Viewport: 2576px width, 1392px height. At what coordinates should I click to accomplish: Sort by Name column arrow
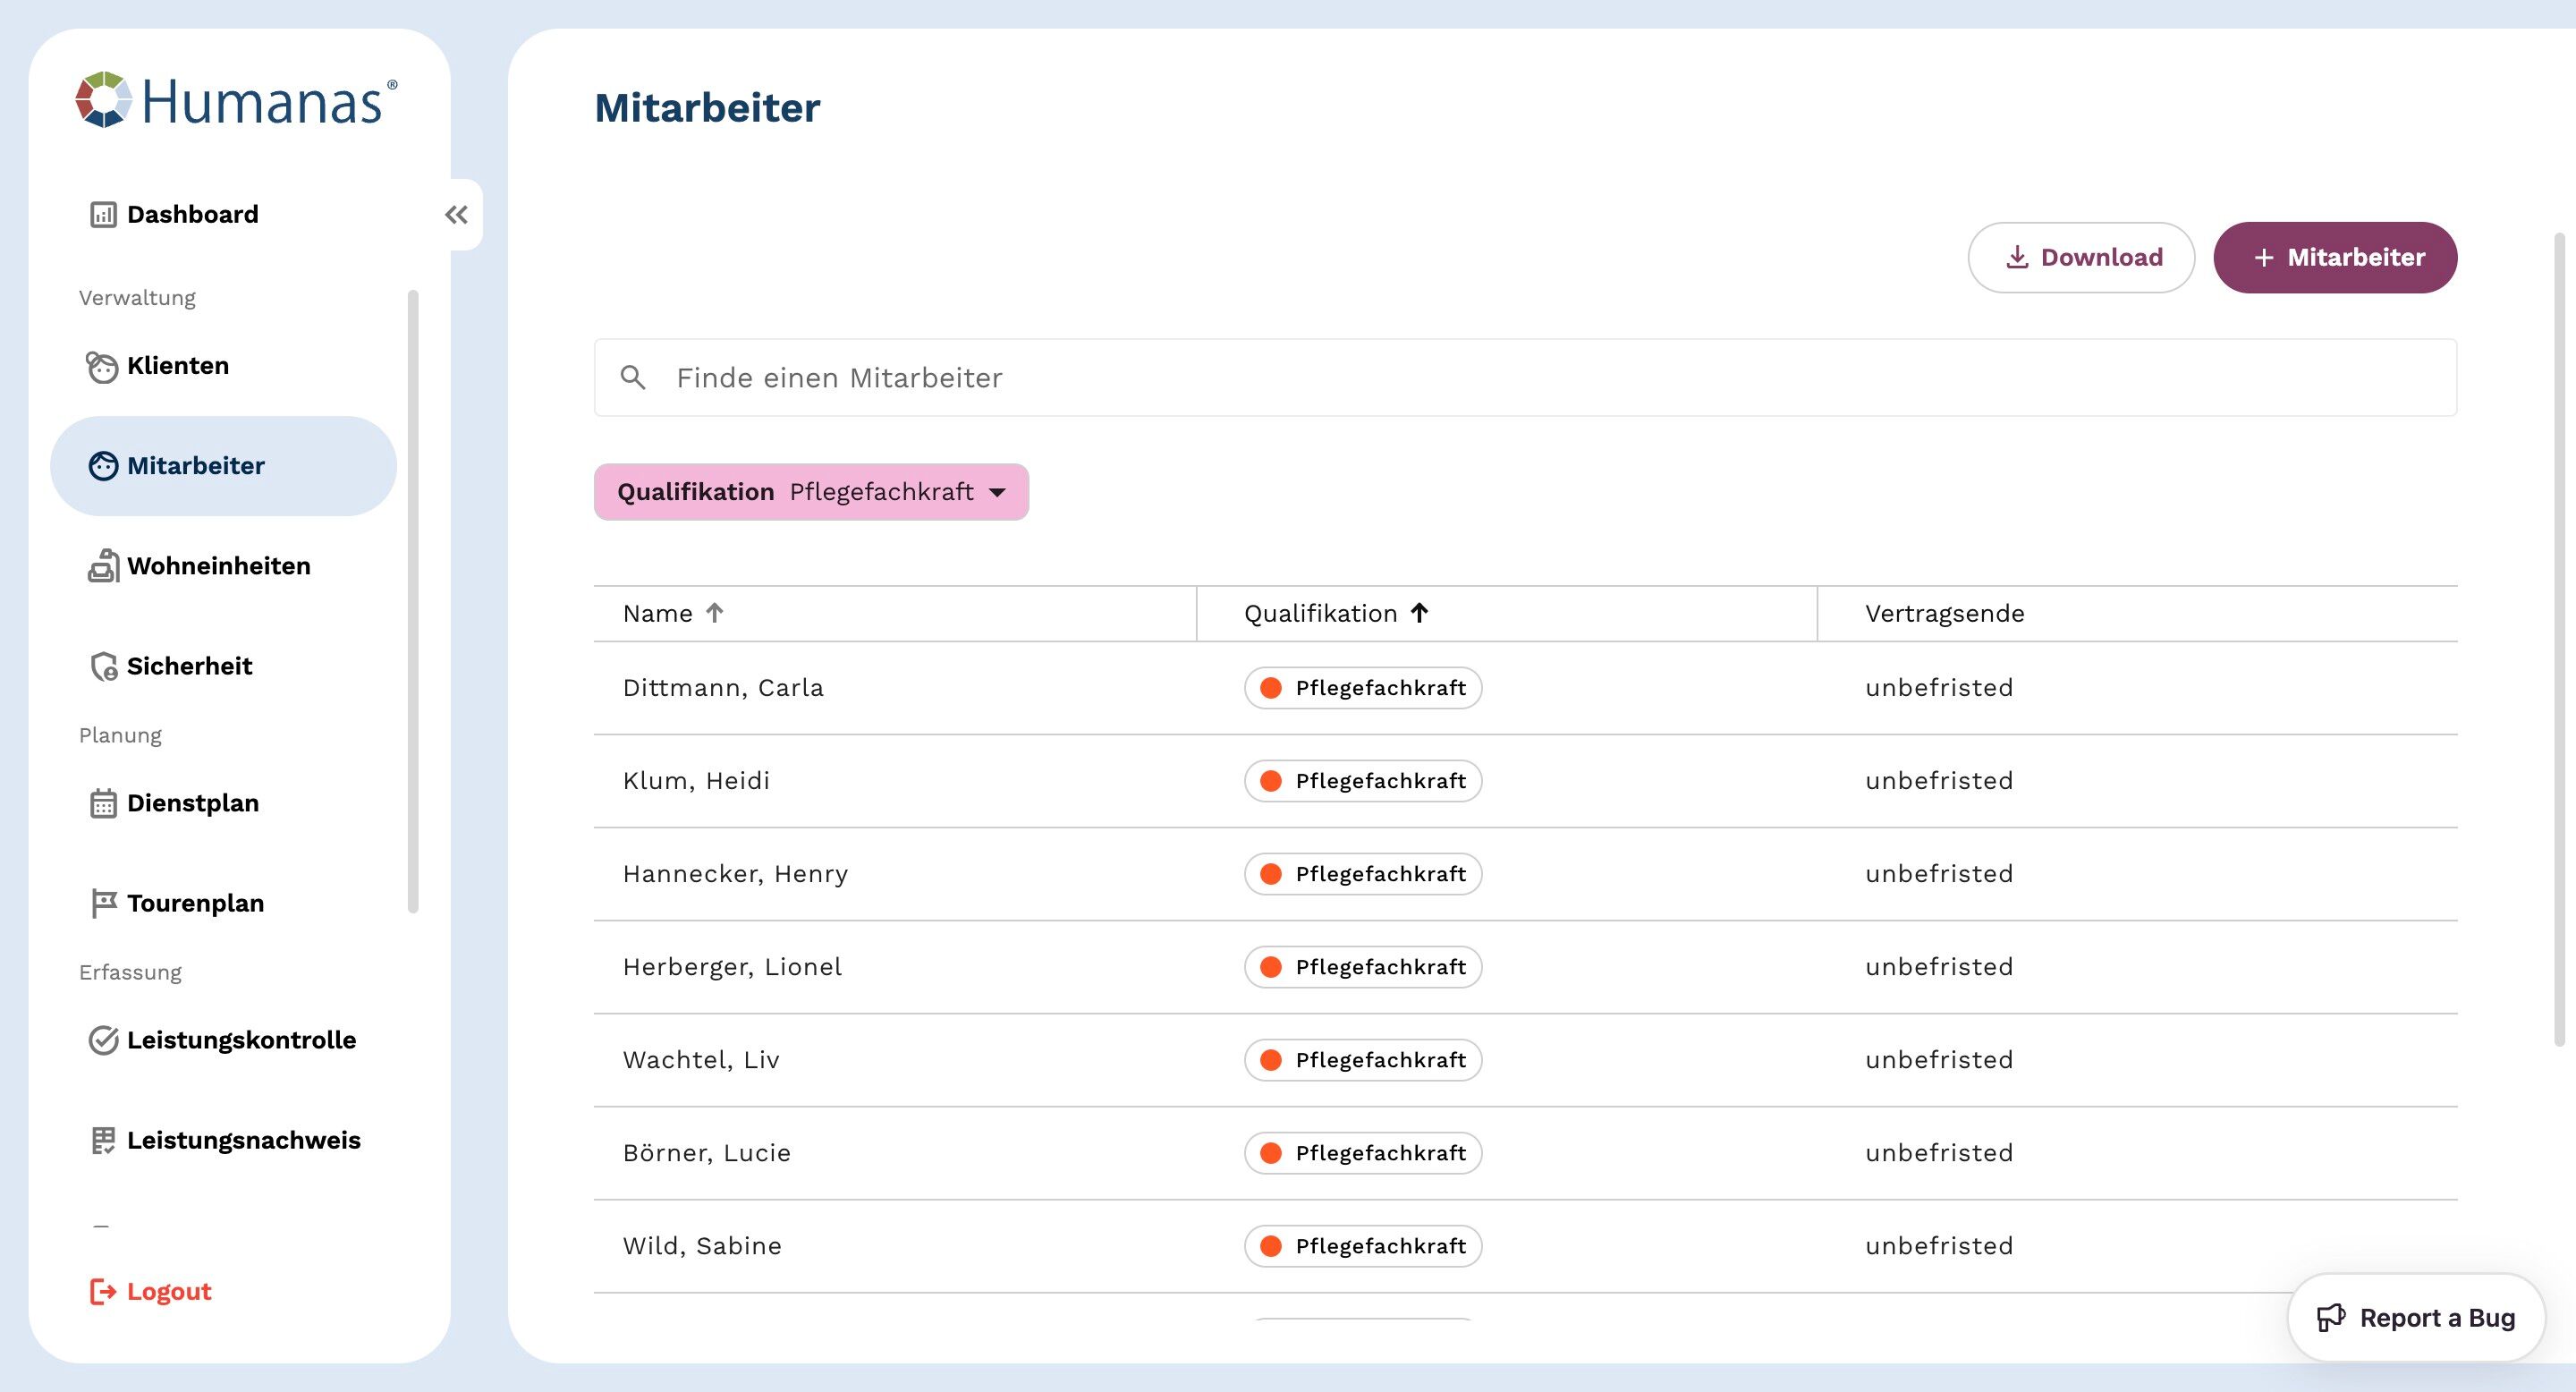[714, 613]
